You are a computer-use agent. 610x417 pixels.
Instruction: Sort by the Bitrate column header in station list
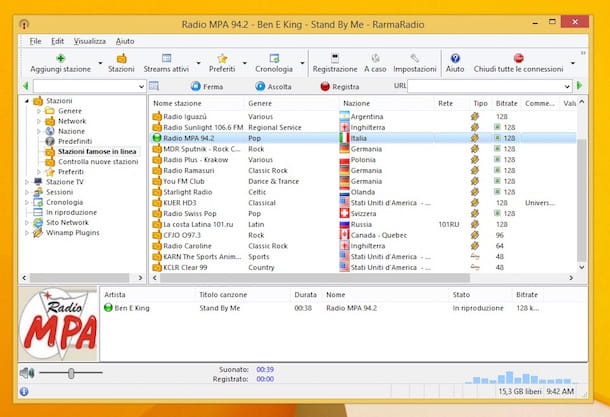[x=507, y=103]
